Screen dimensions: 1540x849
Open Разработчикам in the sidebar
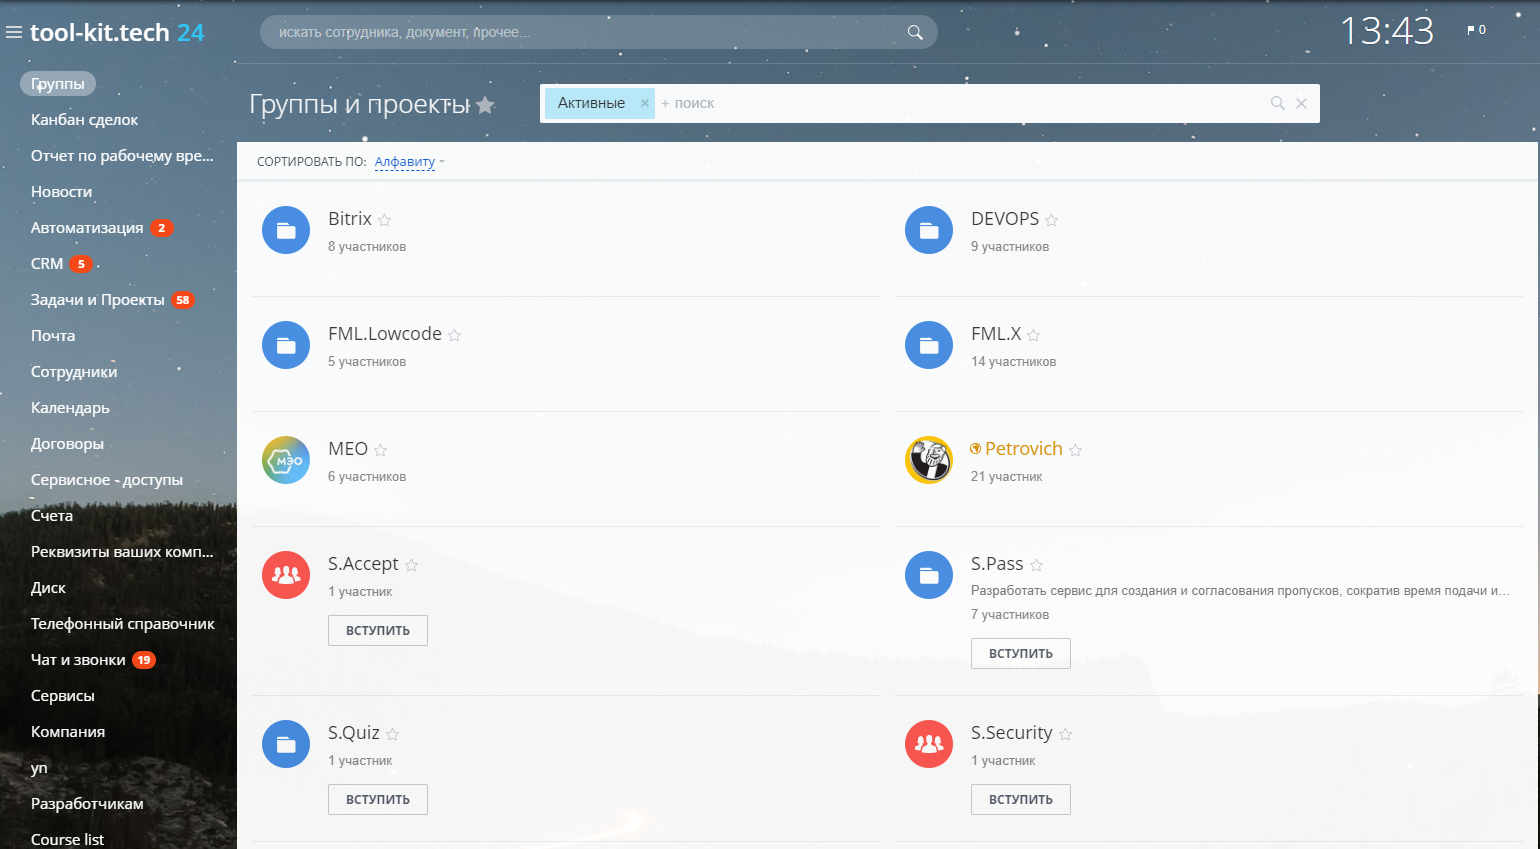tap(87, 804)
